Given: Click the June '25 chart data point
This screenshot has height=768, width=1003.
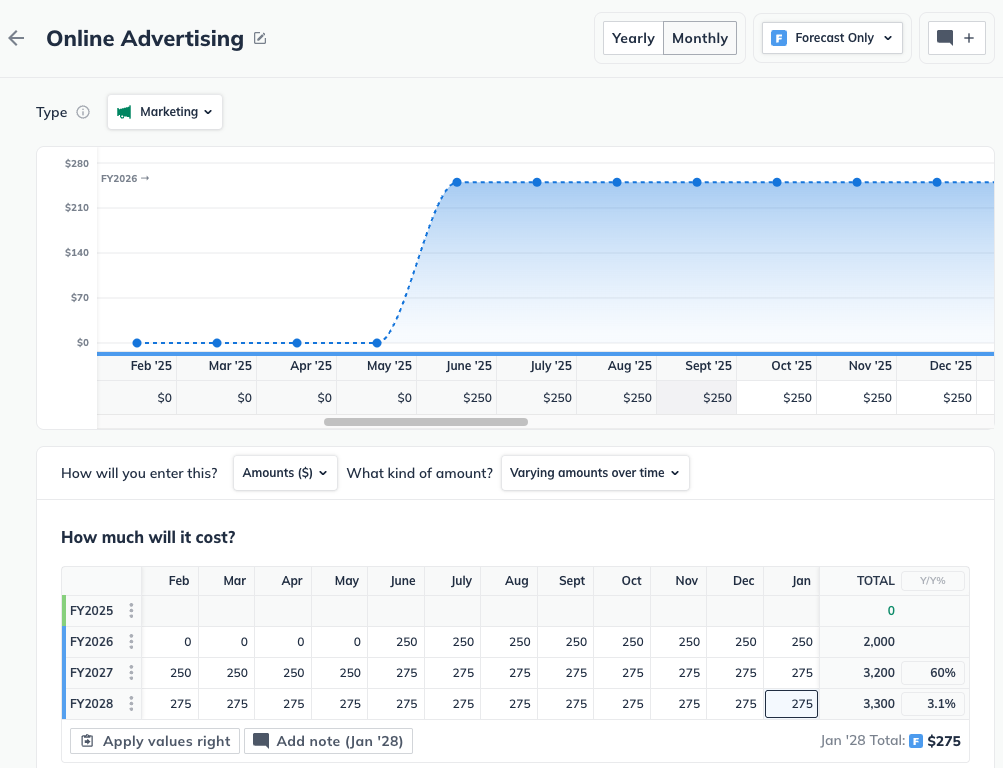Looking at the screenshot, I should tap(457, 182).
